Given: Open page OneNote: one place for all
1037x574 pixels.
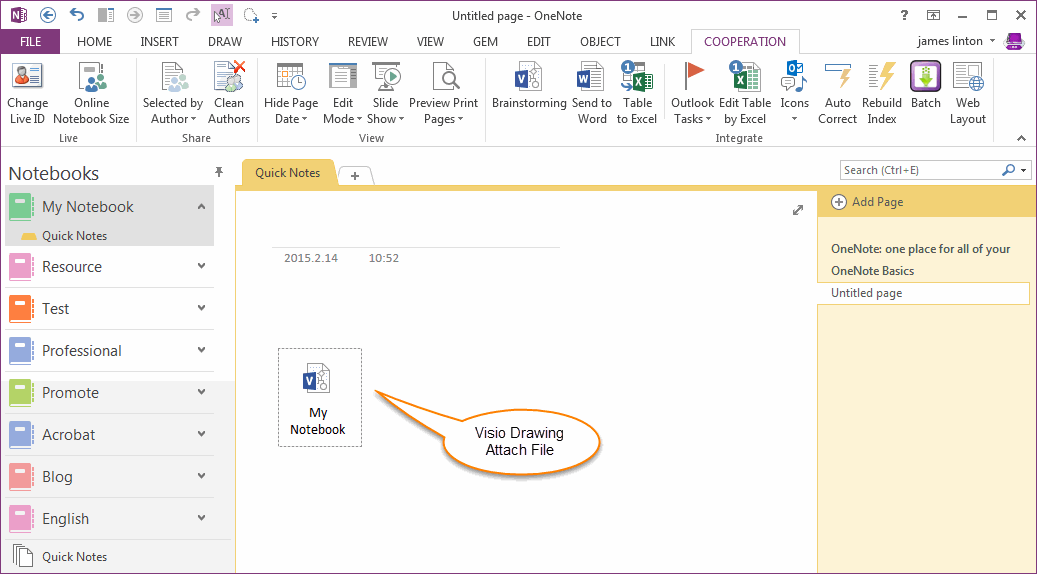Looking at the screenshot, I should (921, 249).
